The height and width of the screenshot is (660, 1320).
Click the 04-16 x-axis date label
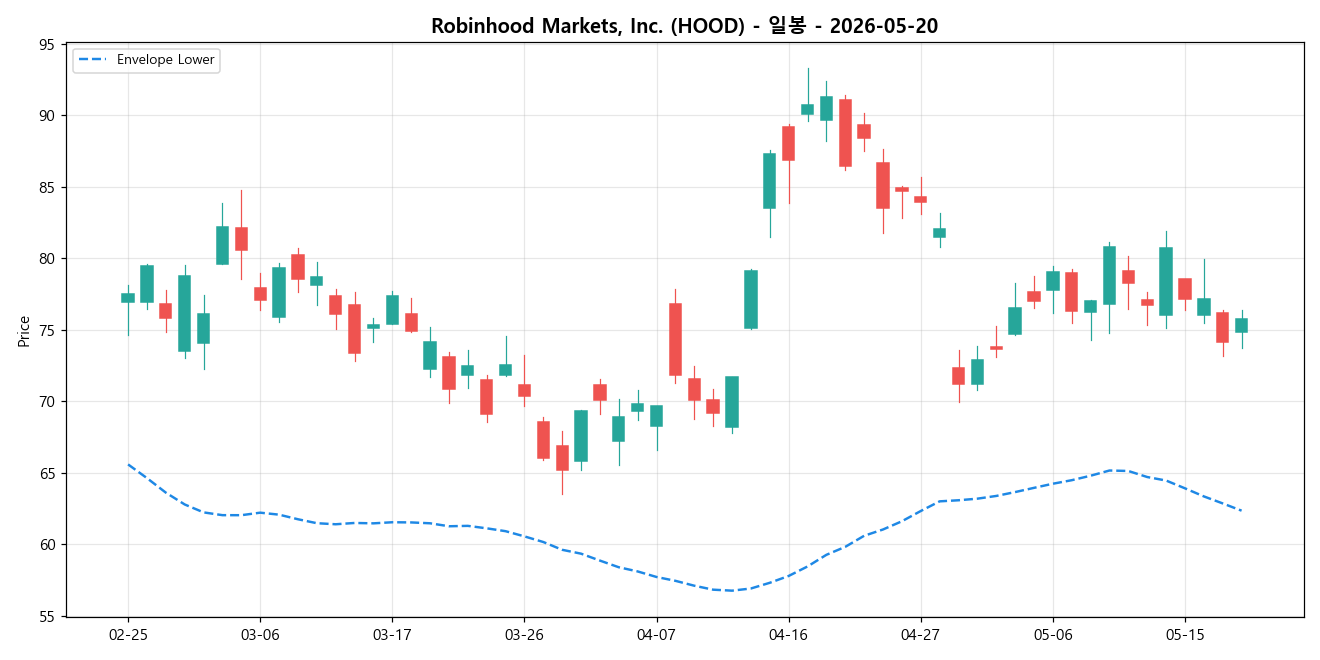(x=788, y=635)
